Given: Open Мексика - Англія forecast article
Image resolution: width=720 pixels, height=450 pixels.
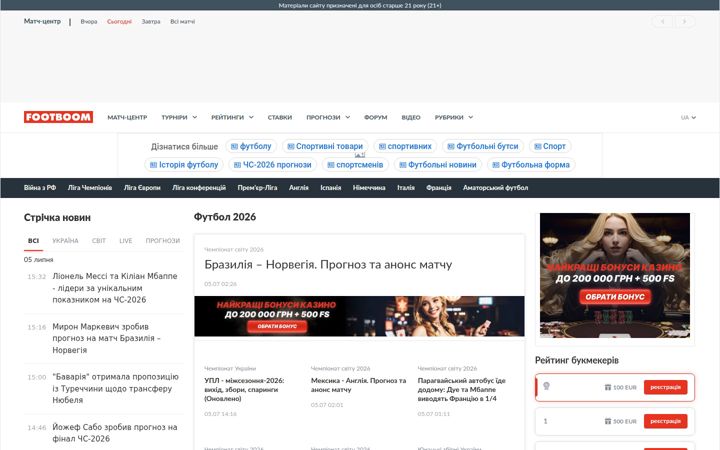Looking at the screenshot, I should 359,385.
